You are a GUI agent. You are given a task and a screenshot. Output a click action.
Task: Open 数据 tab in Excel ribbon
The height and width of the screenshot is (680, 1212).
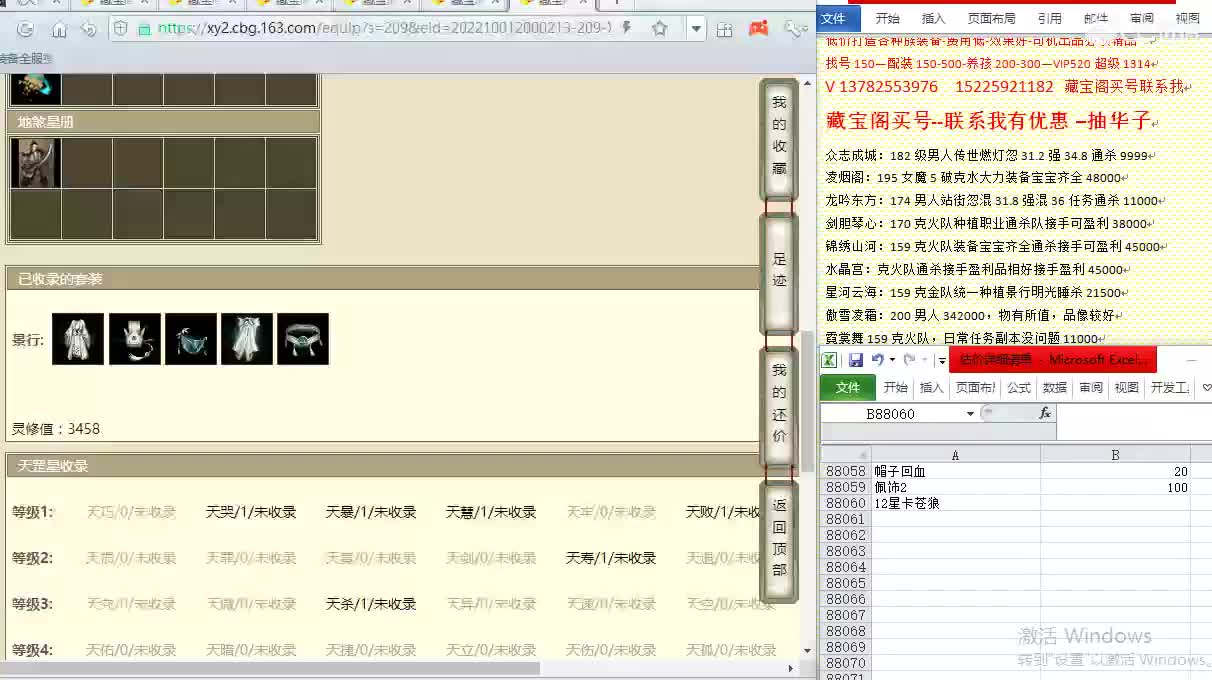[x=1055, y=388]
